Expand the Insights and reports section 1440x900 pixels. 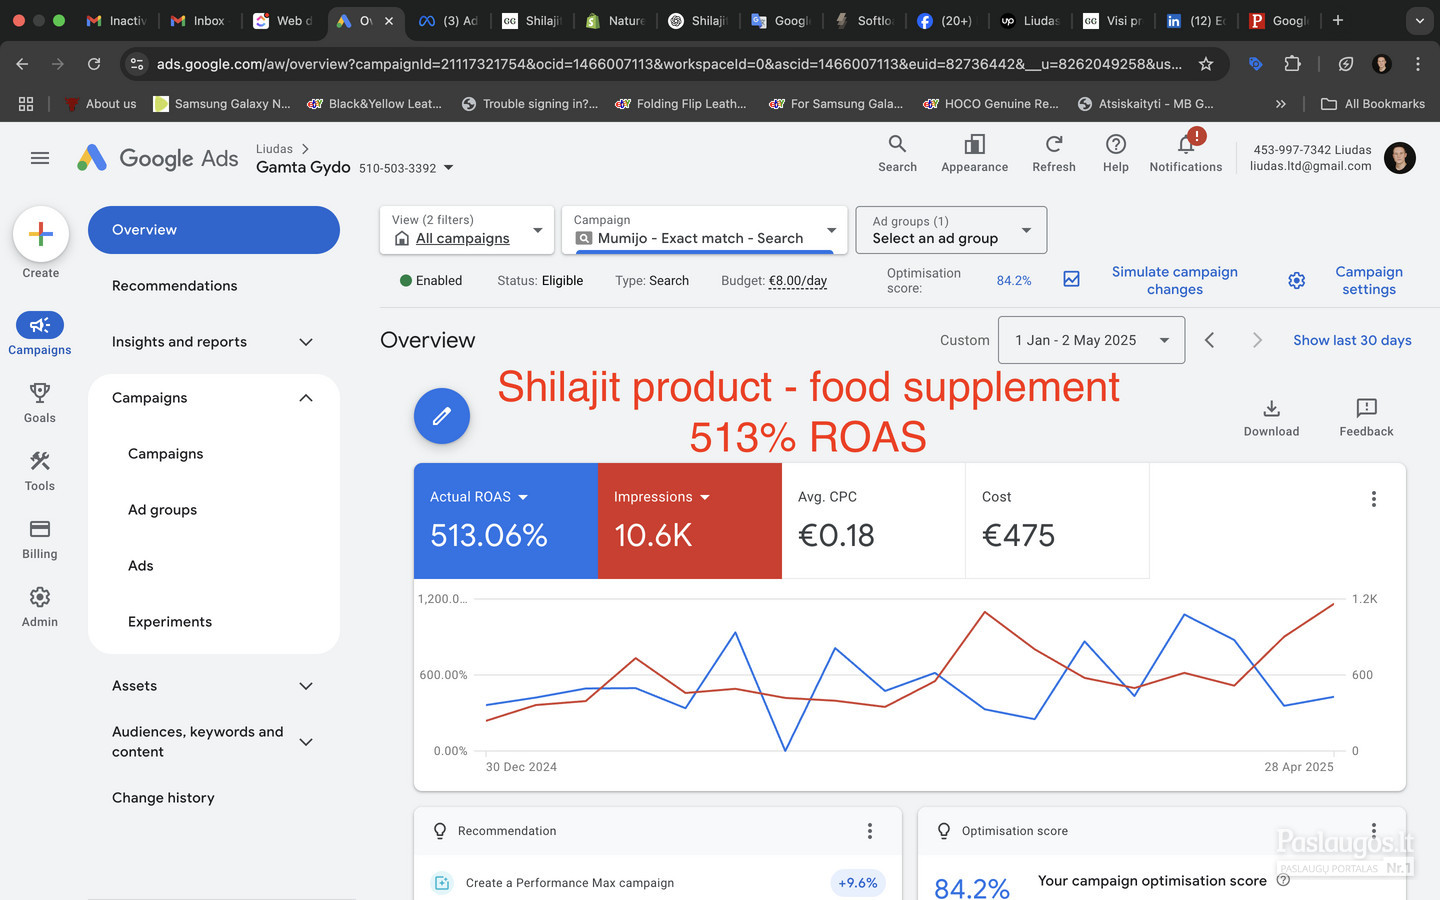(x=306, y=342)
